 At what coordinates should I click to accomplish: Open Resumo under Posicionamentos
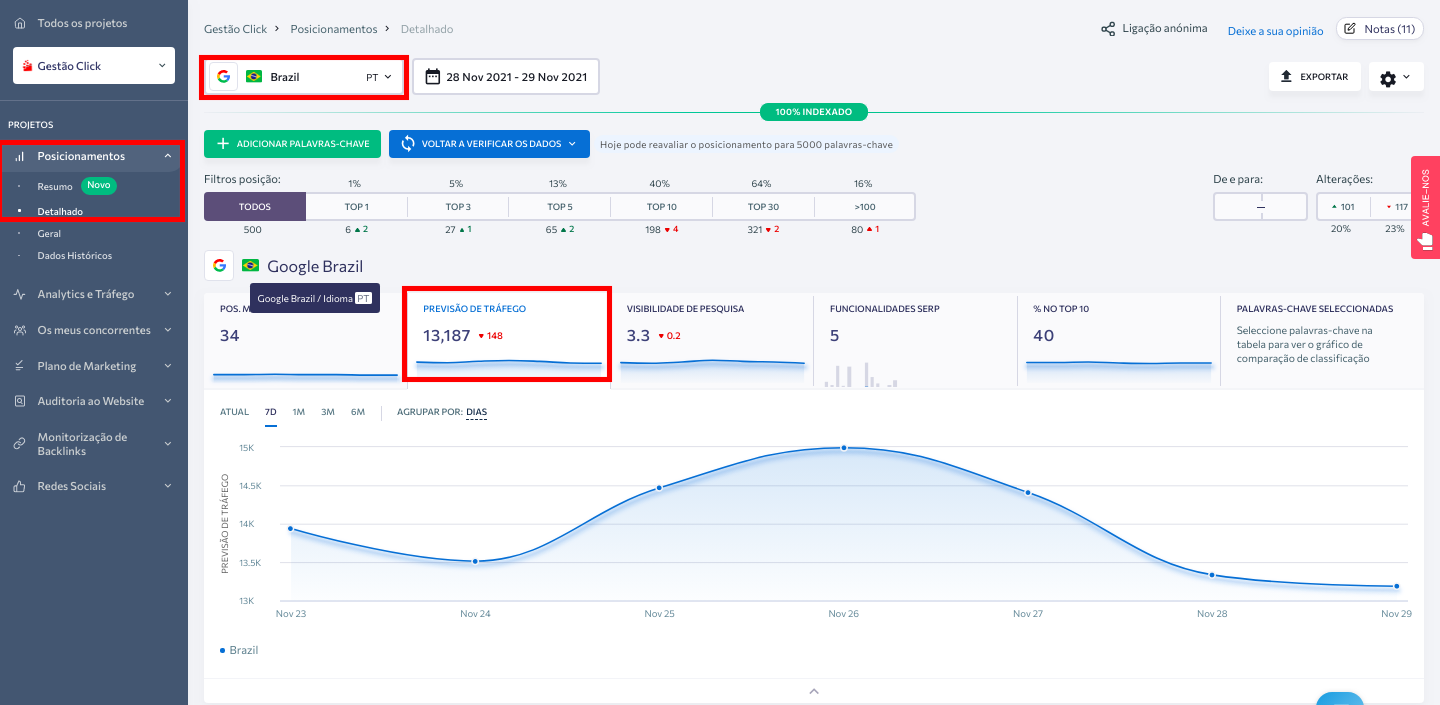55,186
